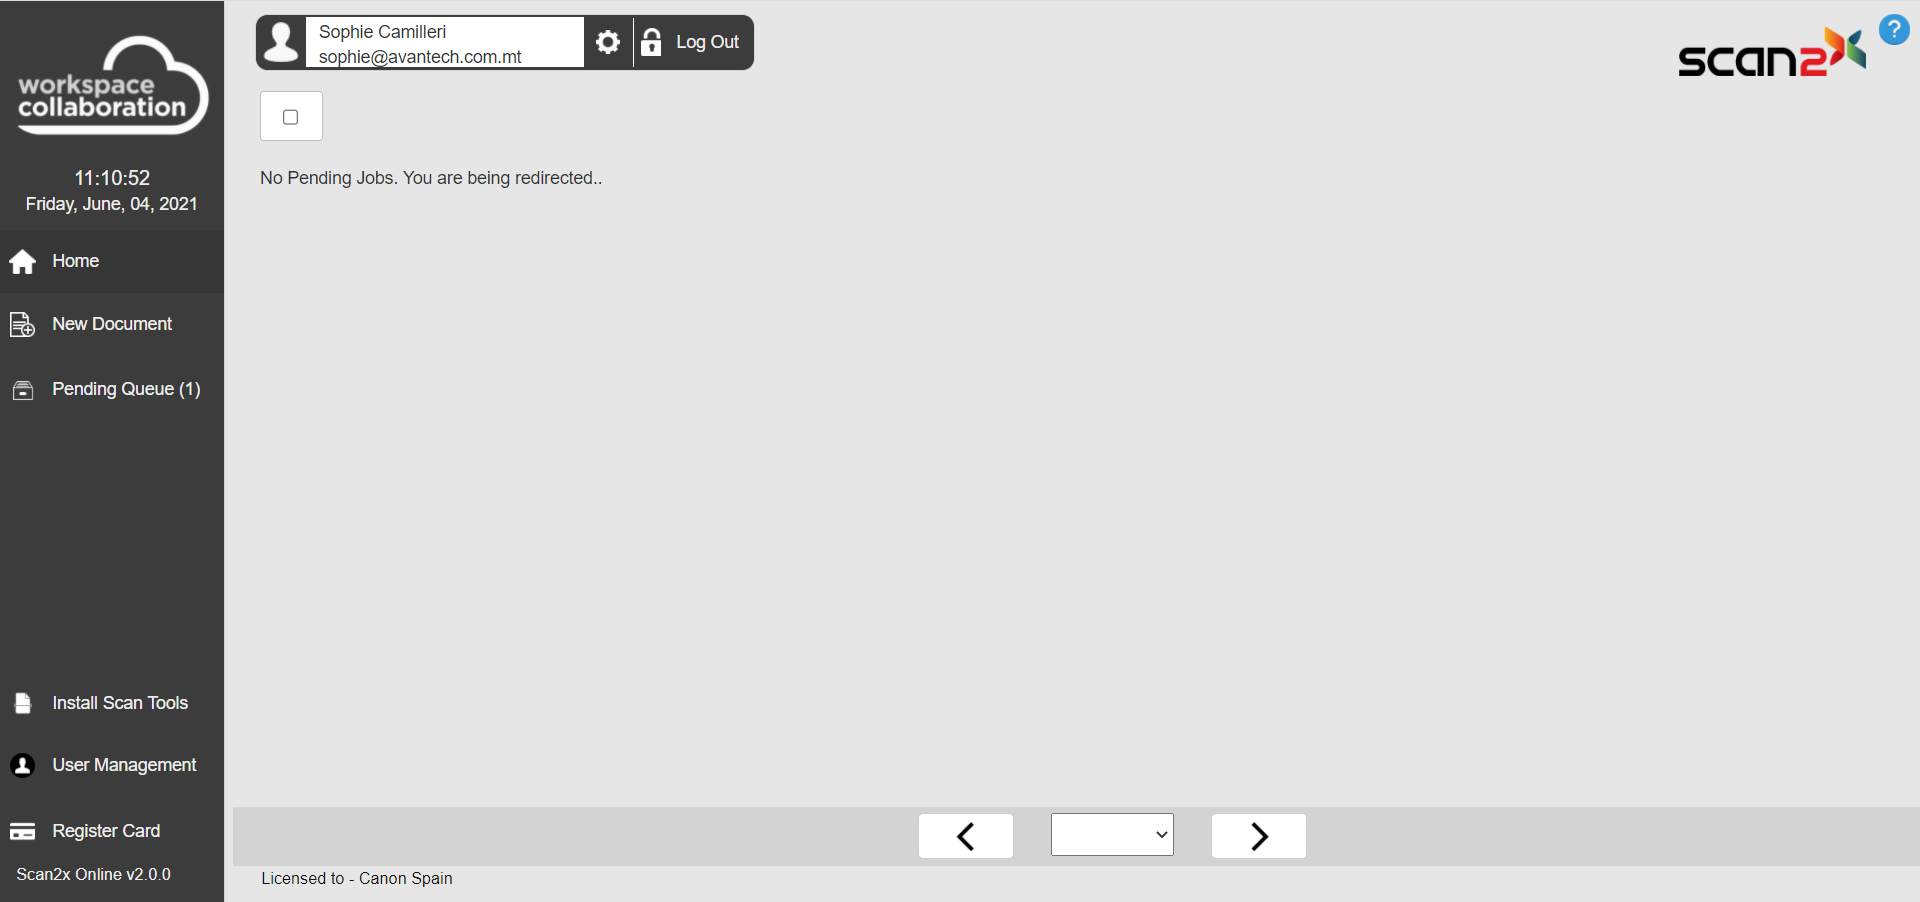Click the Register Card icon

pos(22,831)
